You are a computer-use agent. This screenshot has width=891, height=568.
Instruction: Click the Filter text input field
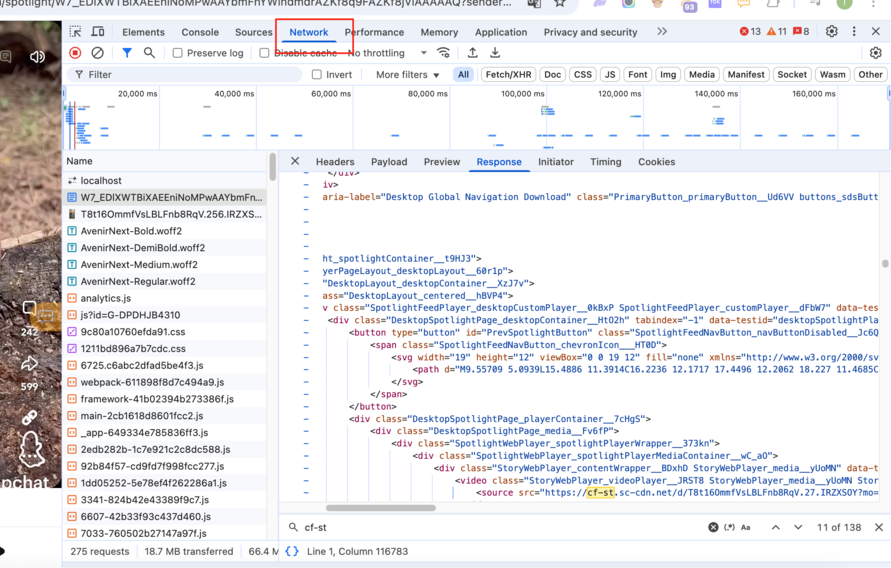[x=190, y=75]
